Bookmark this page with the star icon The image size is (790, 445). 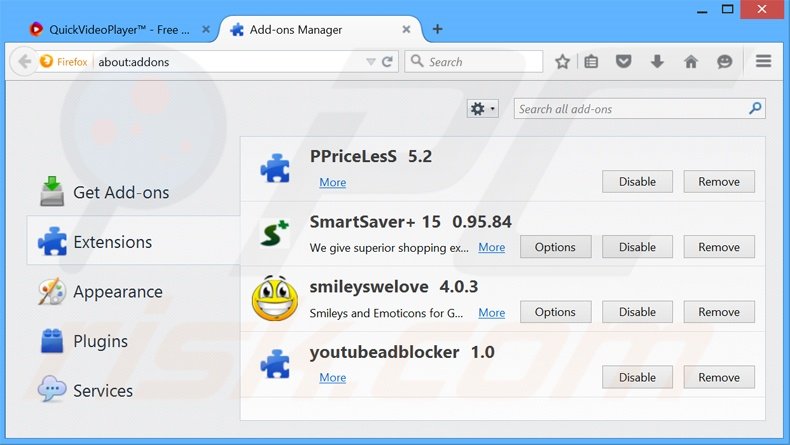562,61
